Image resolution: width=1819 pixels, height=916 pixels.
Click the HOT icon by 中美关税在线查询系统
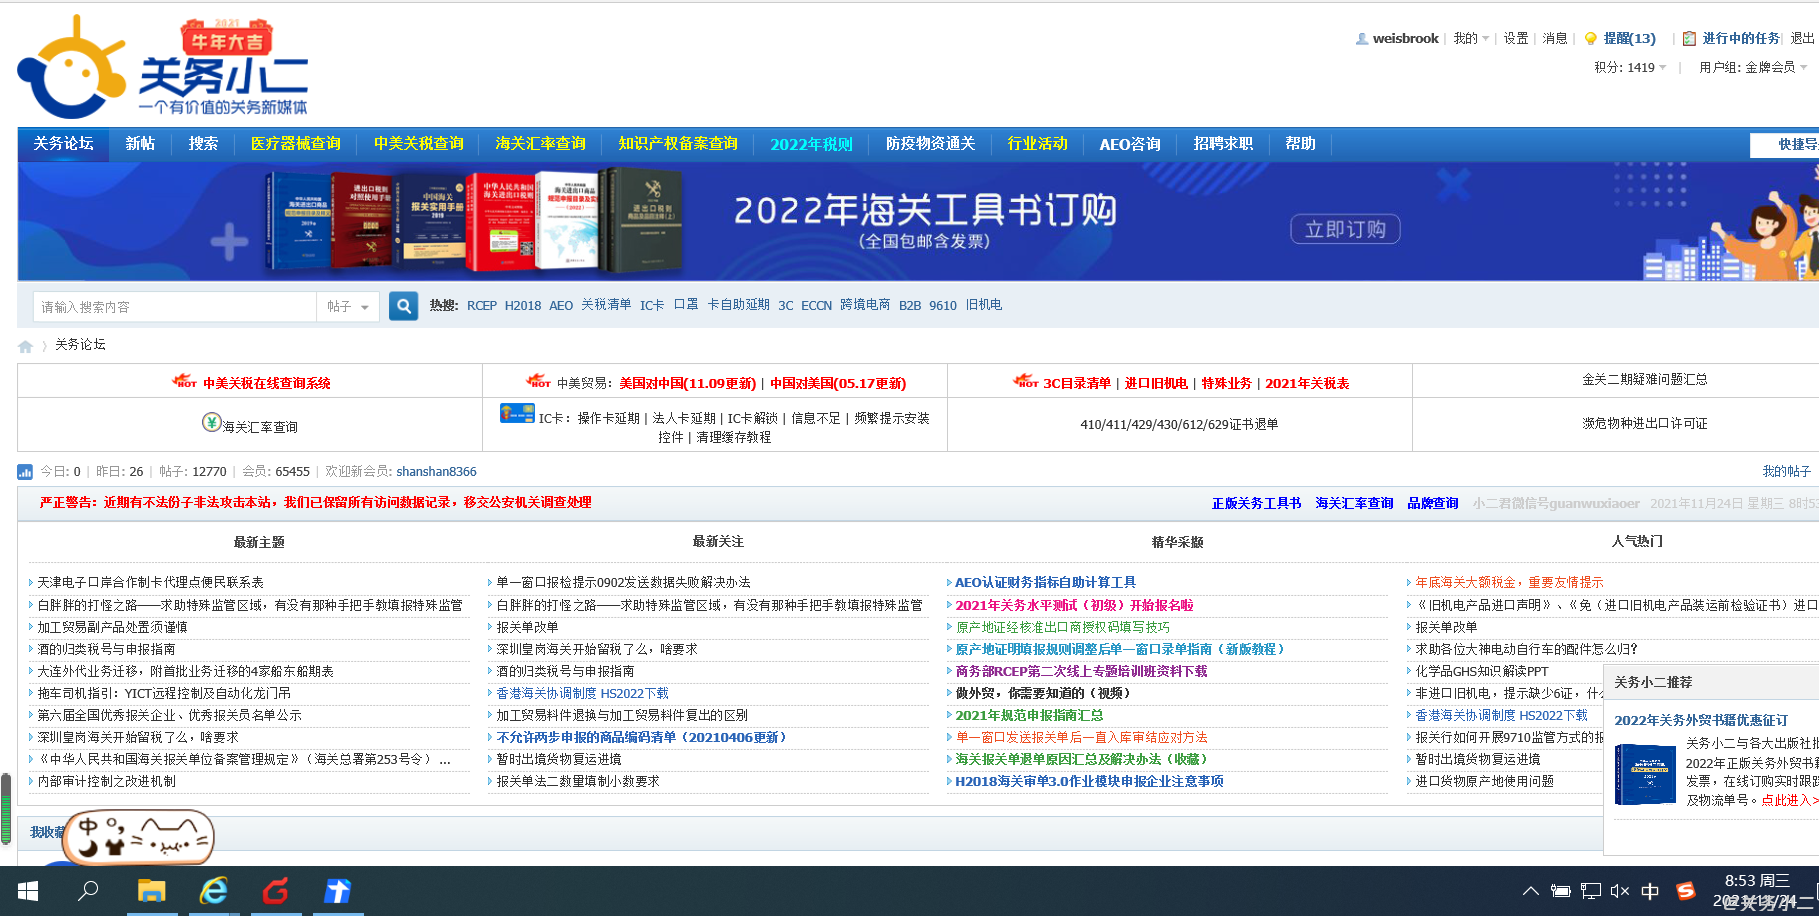184,381
